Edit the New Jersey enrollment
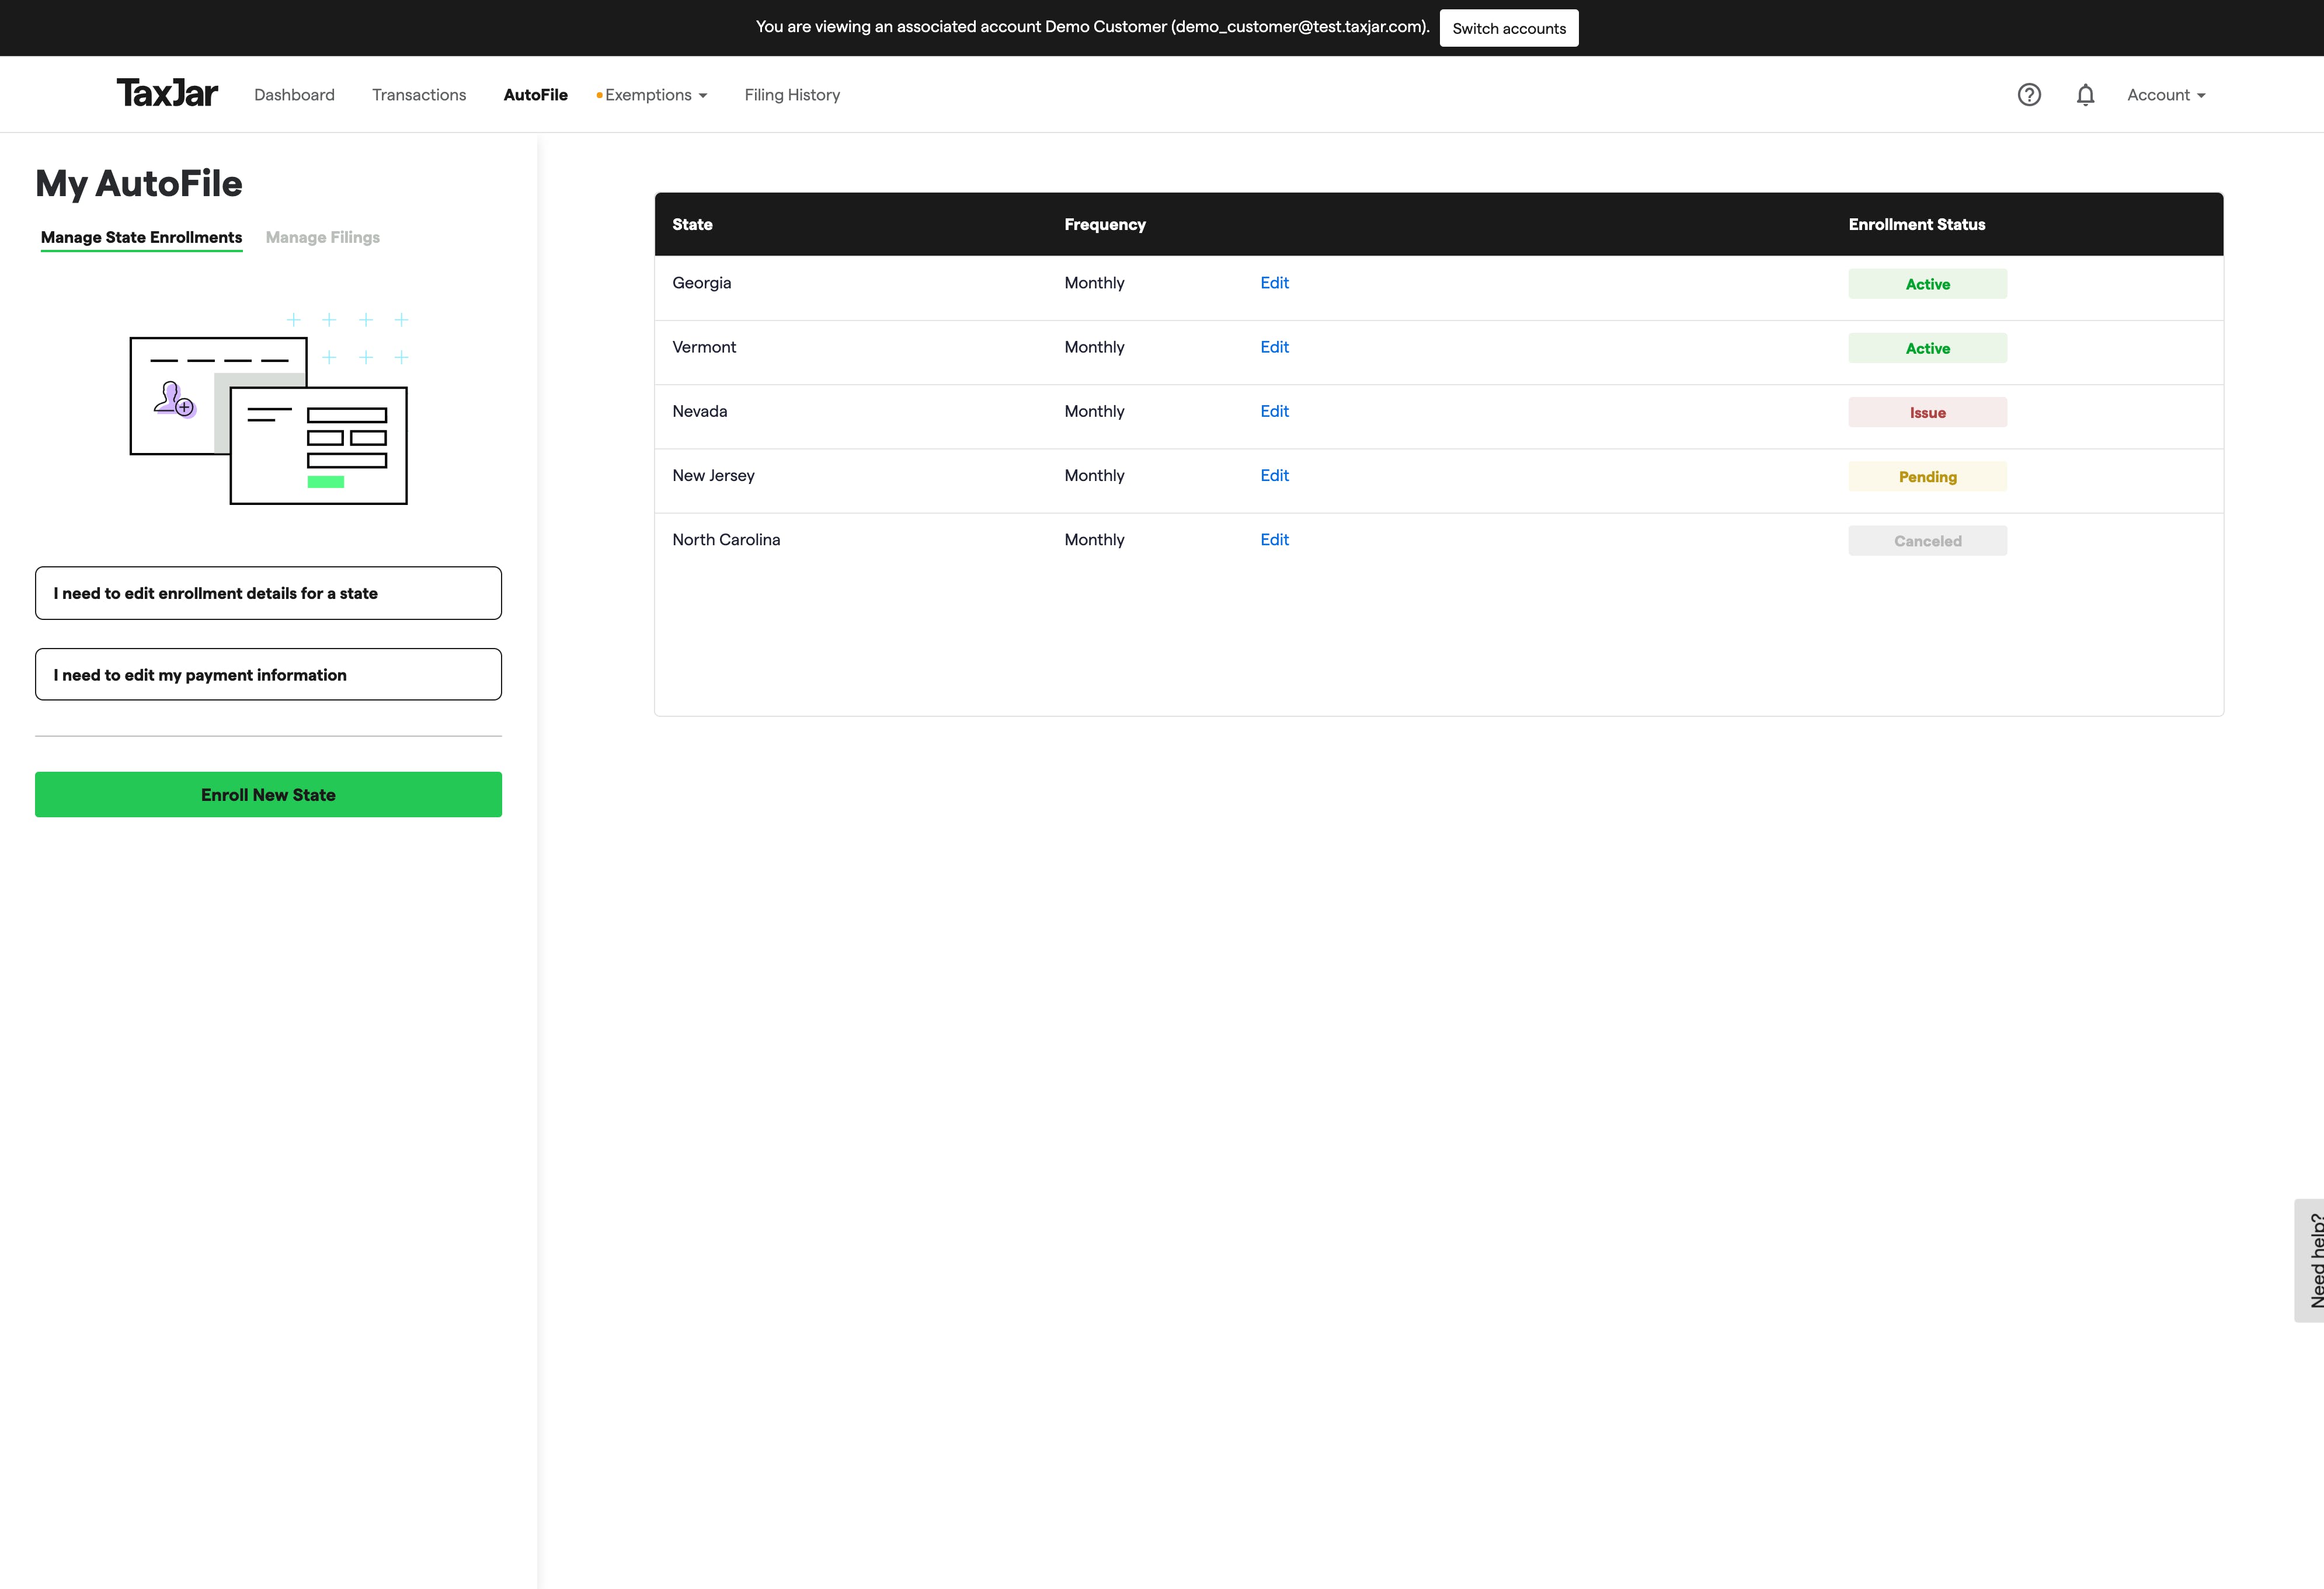 click(x=1274, y=475)
